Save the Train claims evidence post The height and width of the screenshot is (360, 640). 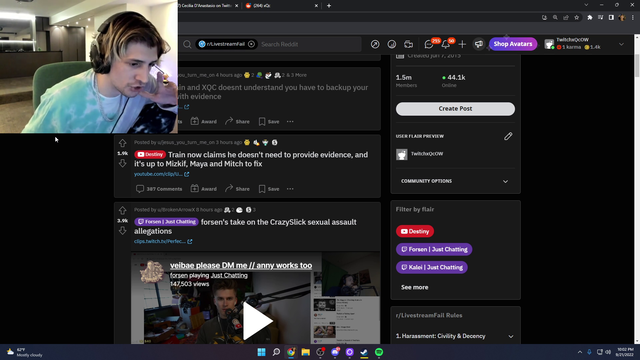point(269,189)
